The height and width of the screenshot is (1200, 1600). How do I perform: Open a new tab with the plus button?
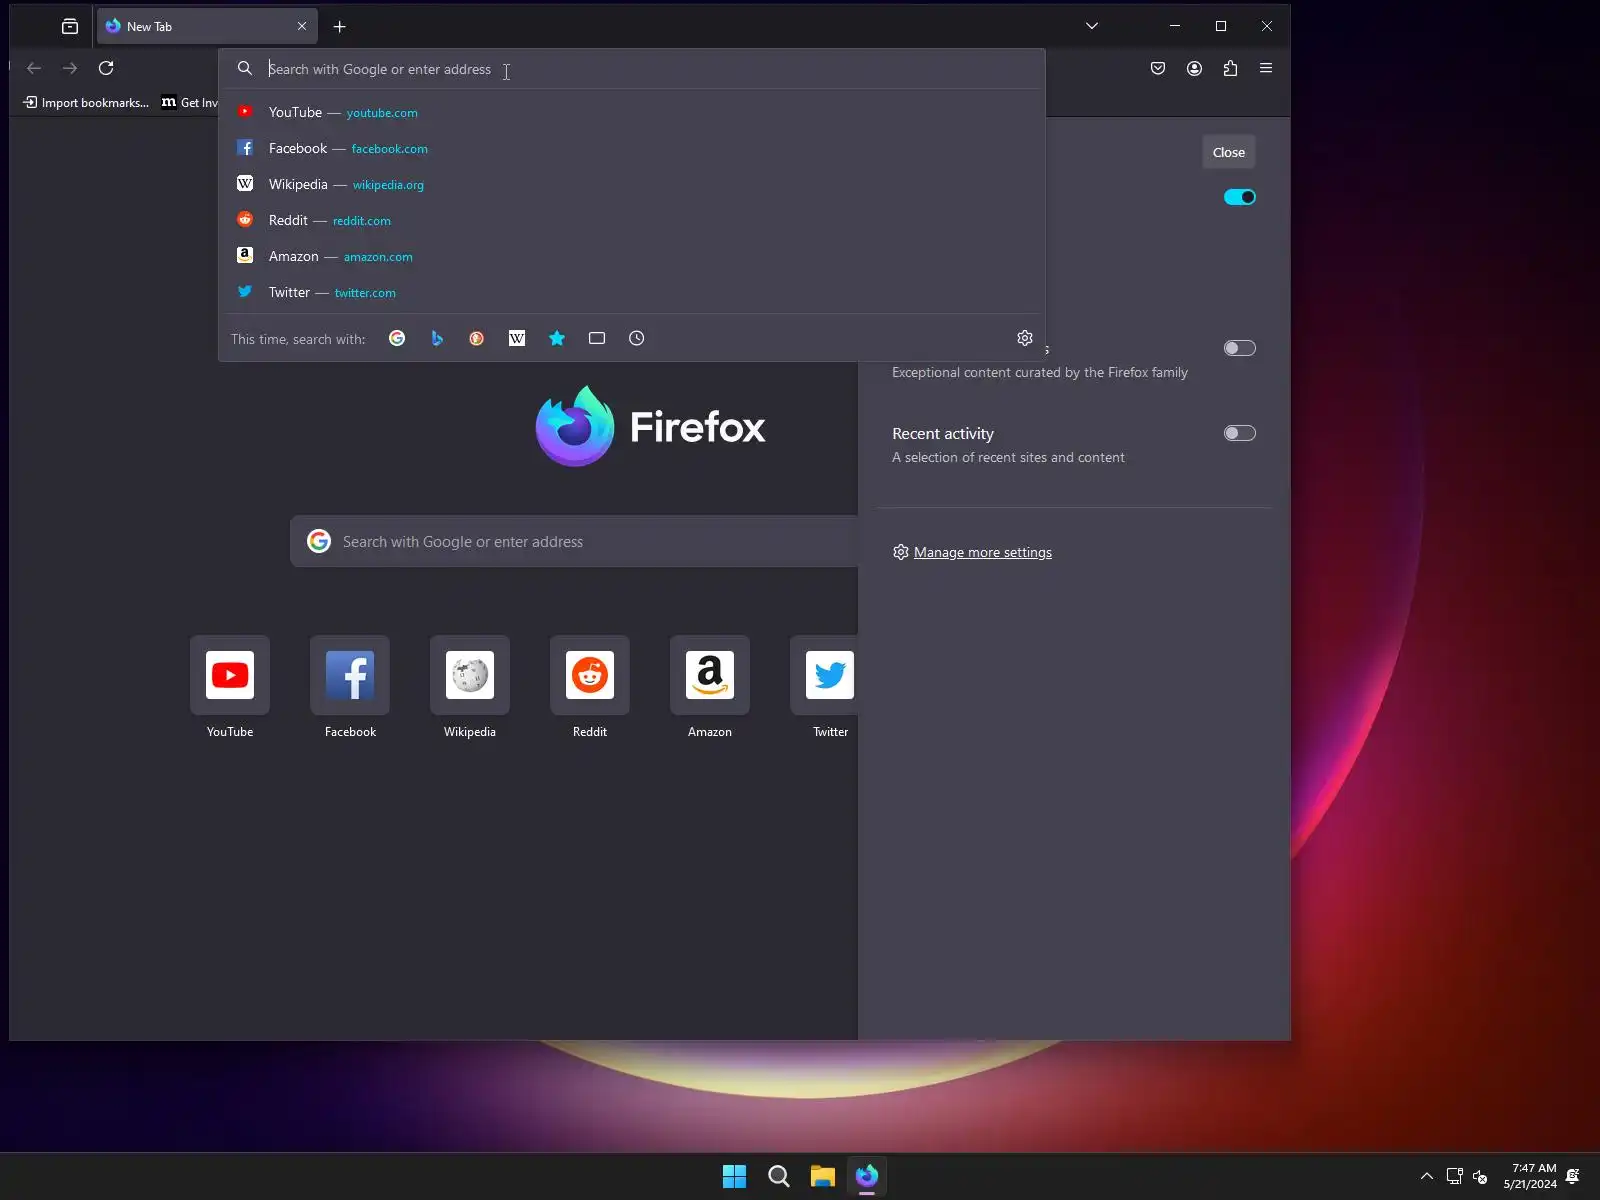[x=339, y=27]
